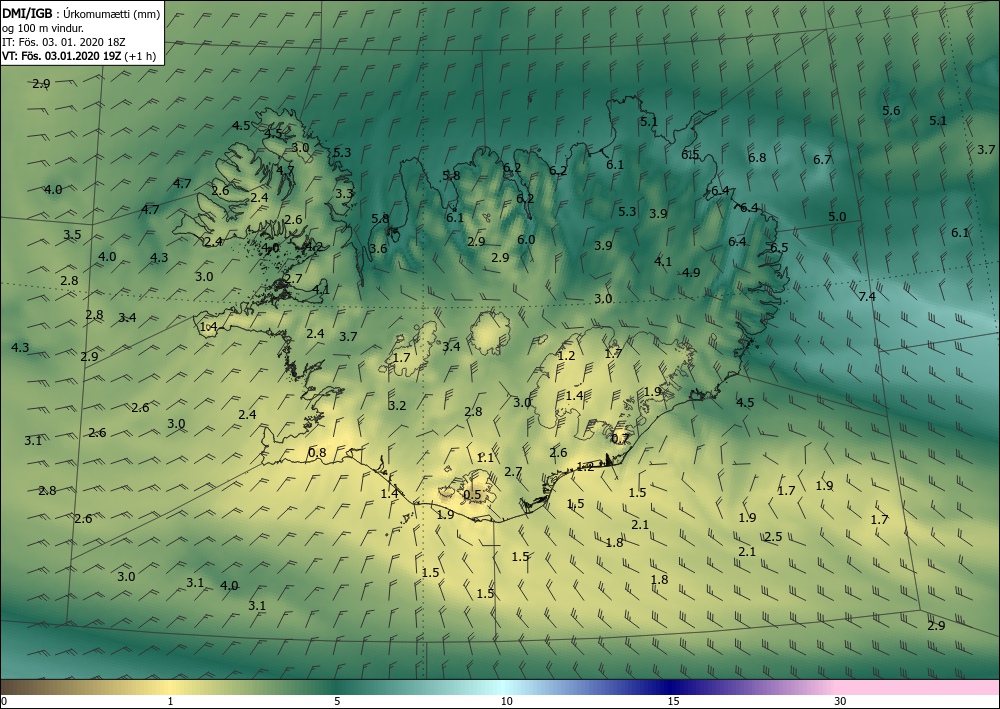Select the 'IT: Fös. 03. 01. 2020 18Z' line
1000x709 pixels.
pos(64,42)
